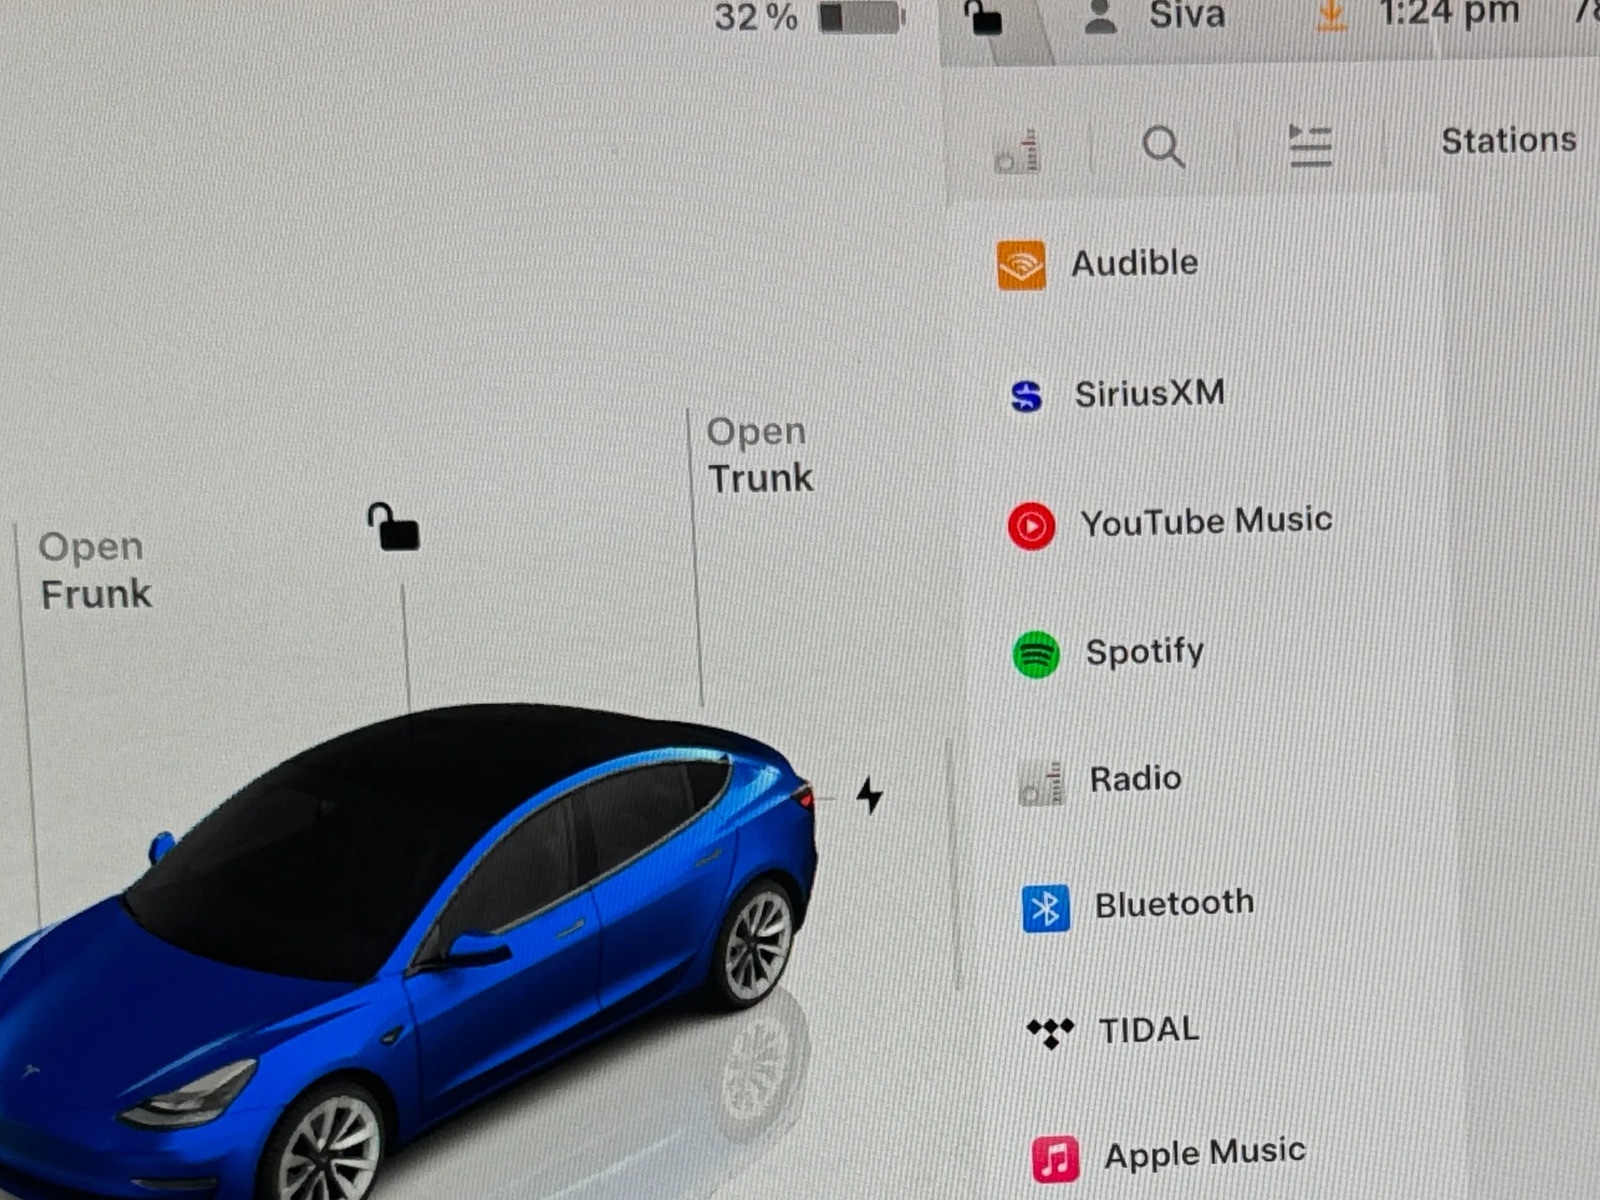The height and width of the screenshot is (1200, 1600).
Task: Open the Audible app icon
Action: tap(1021, 265)
